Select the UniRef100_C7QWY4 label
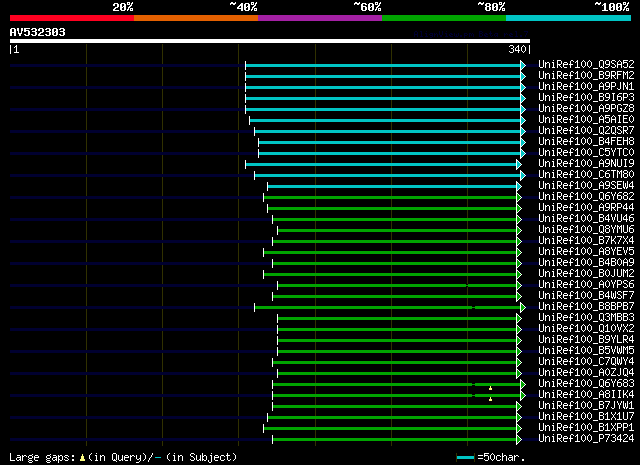Screen dimensions: 640x465 tap(586, 362)
